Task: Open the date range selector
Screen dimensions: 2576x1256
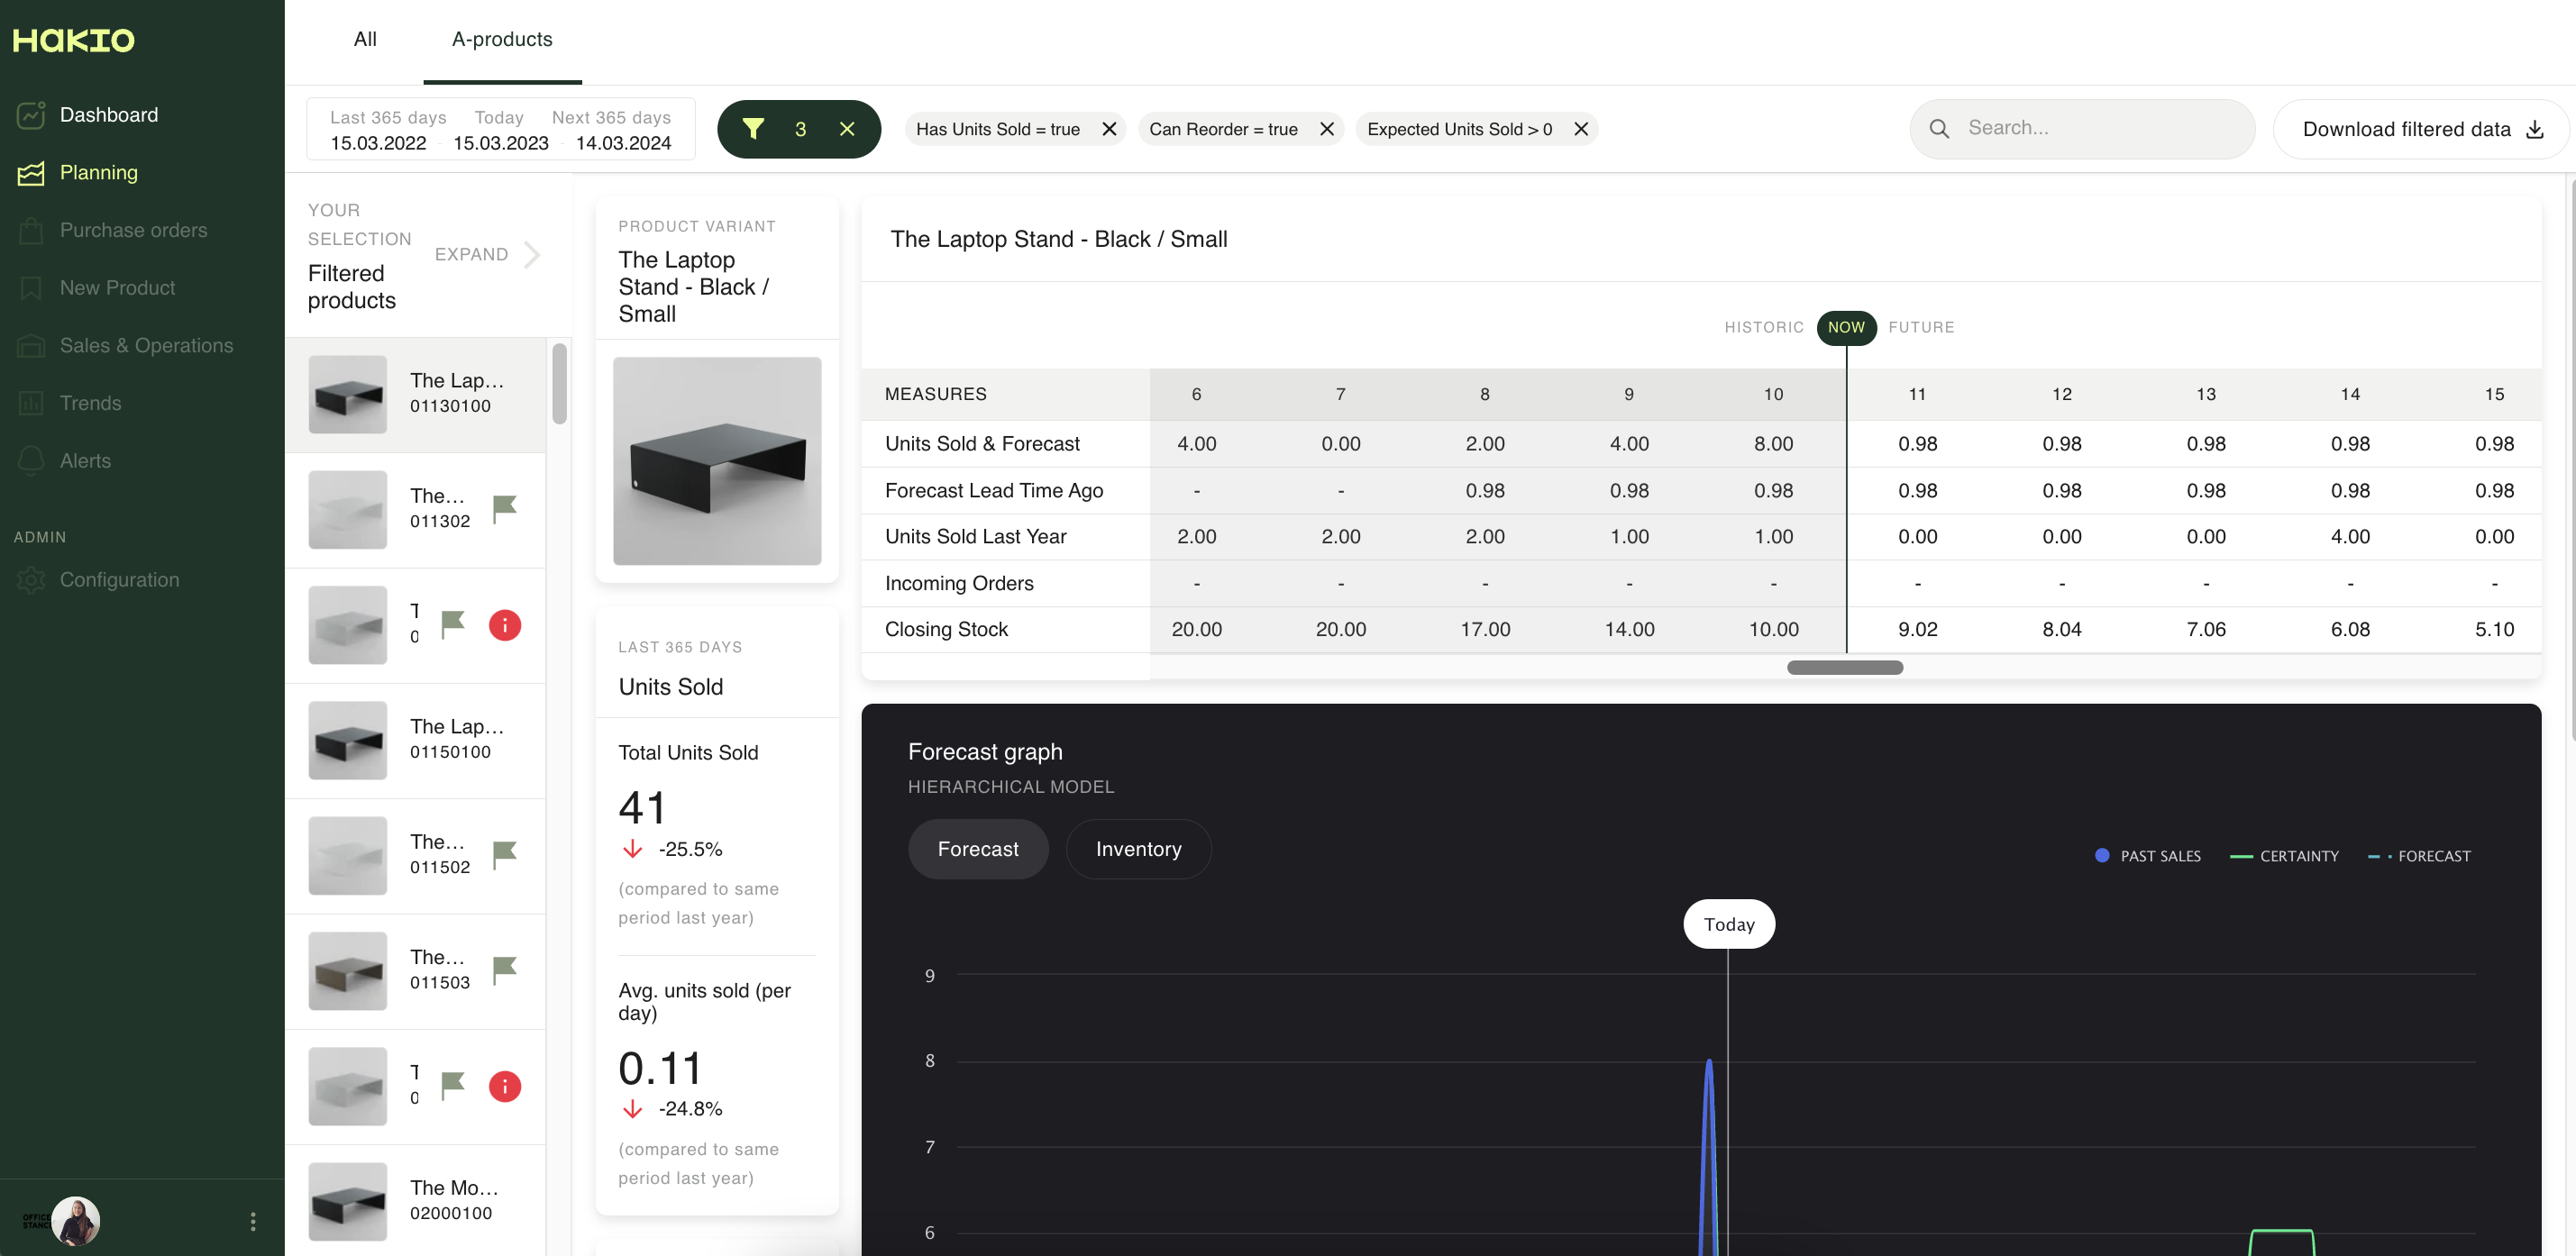Action: point(500,130)
